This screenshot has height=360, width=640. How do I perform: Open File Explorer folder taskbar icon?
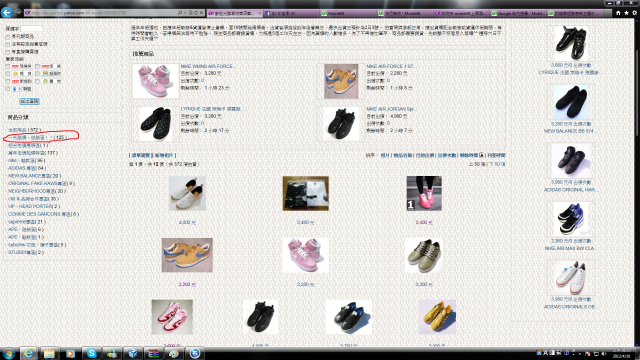tap(49, 353)
